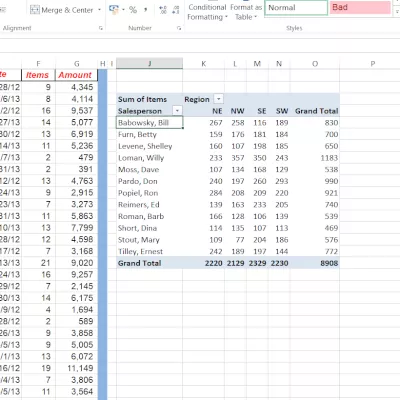400x400 pixels.
Task: Select the amount cell 11,149
Action: pos(77,368)
